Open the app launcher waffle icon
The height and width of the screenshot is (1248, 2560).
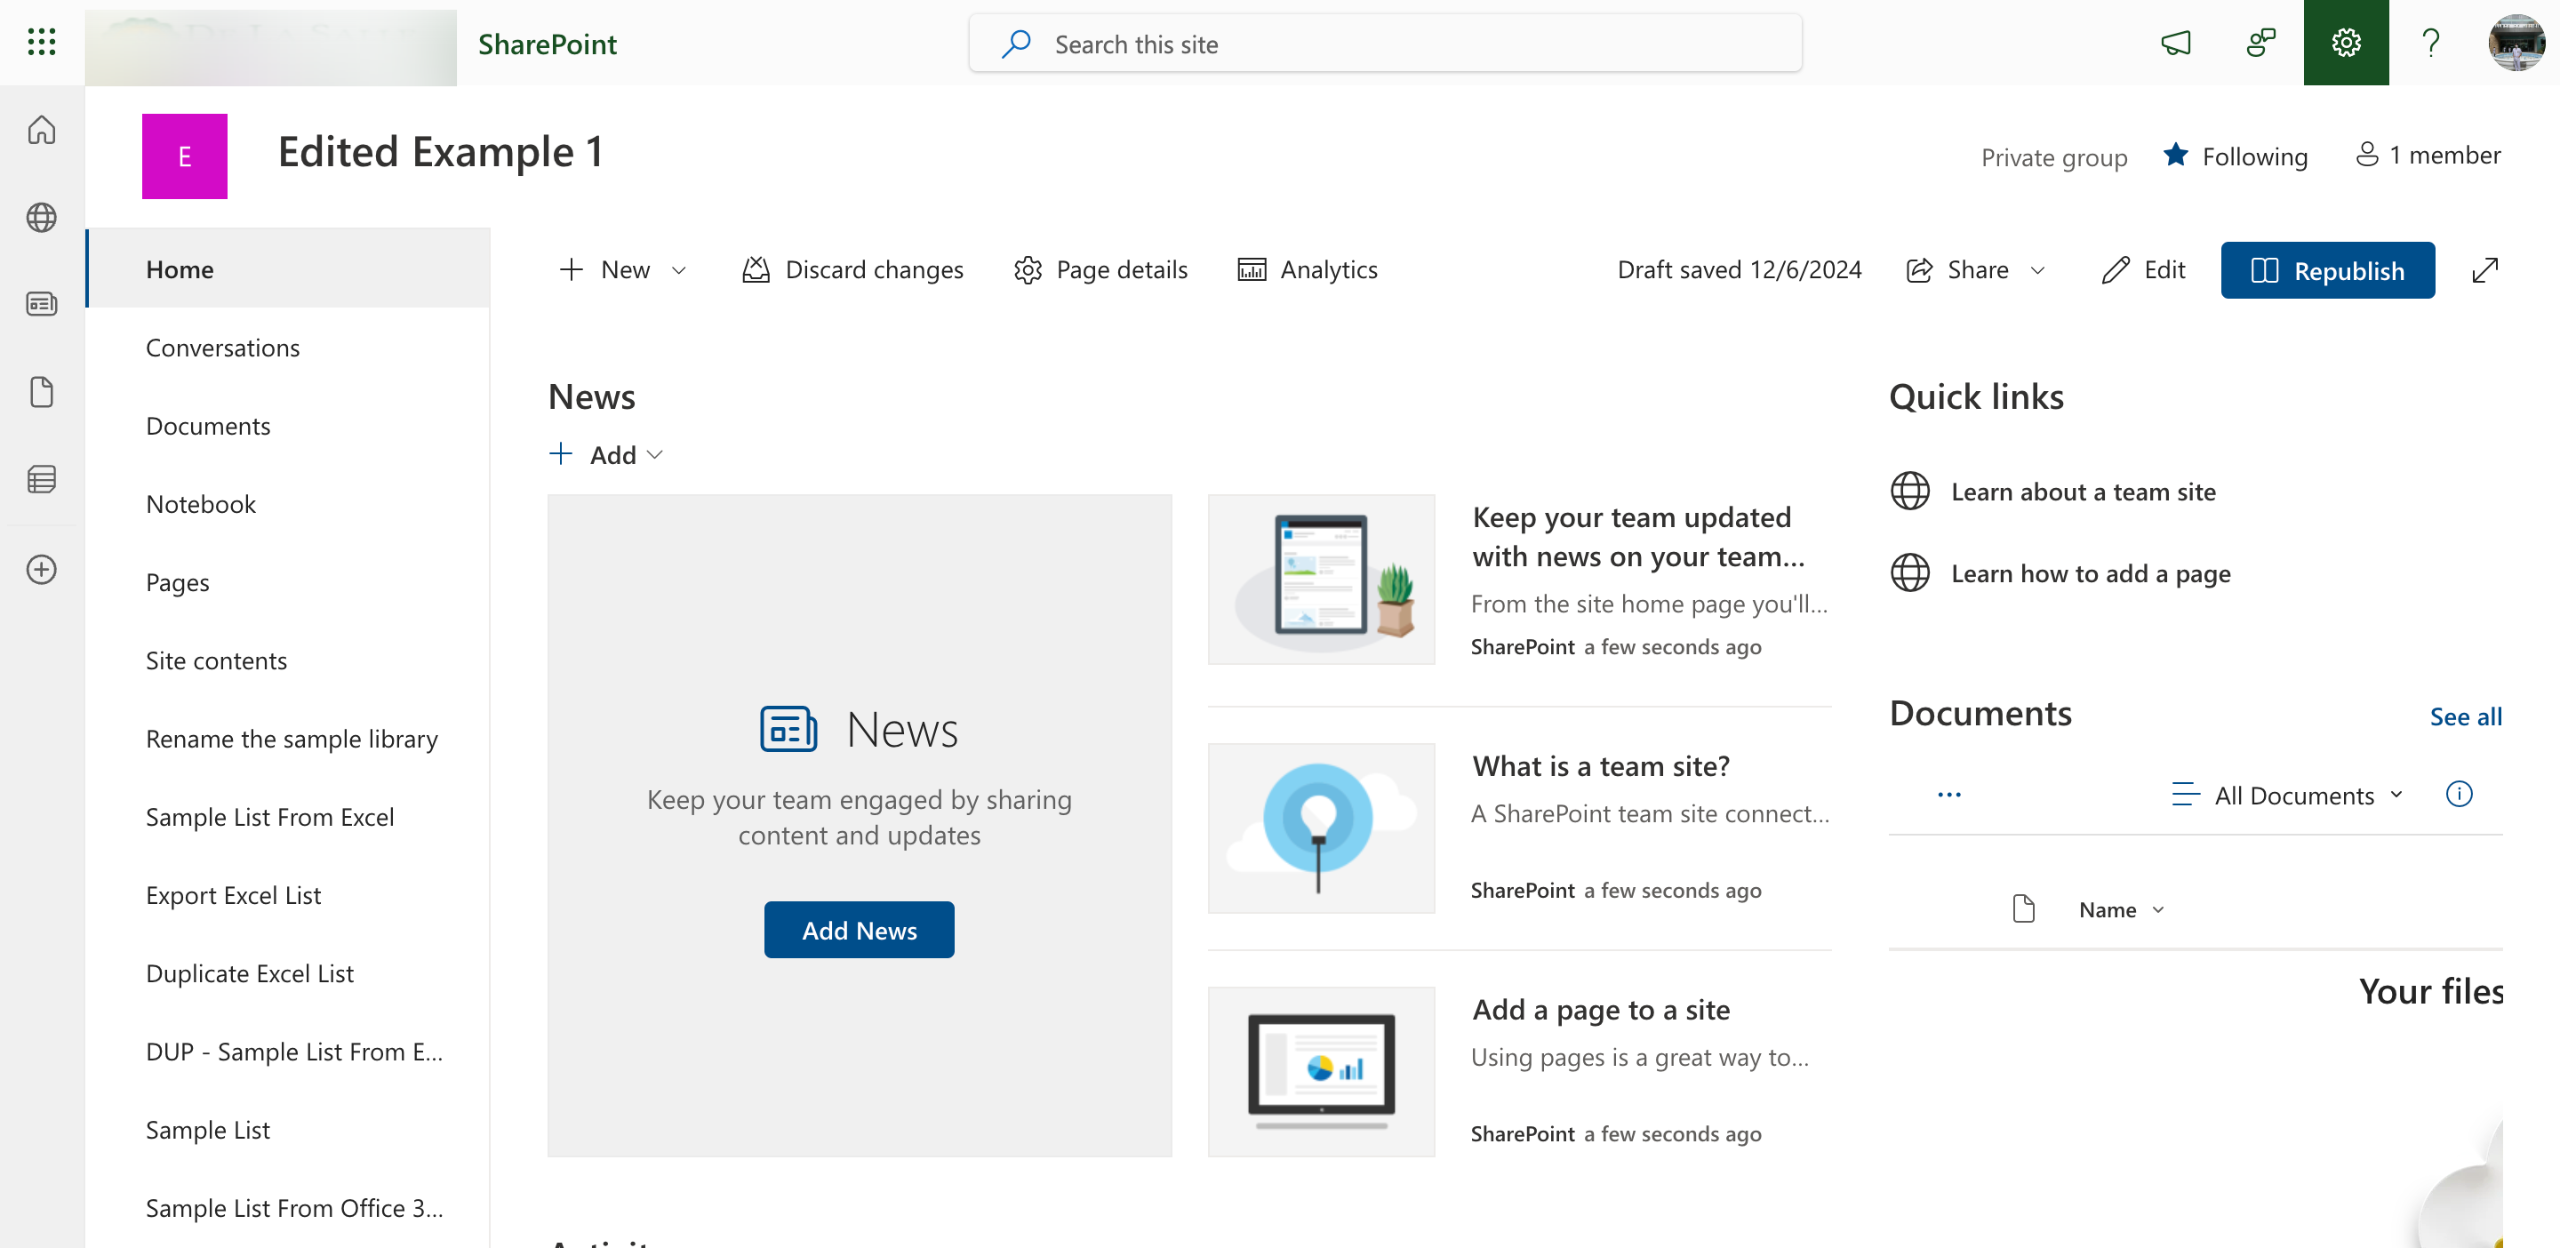click(41, 42)
